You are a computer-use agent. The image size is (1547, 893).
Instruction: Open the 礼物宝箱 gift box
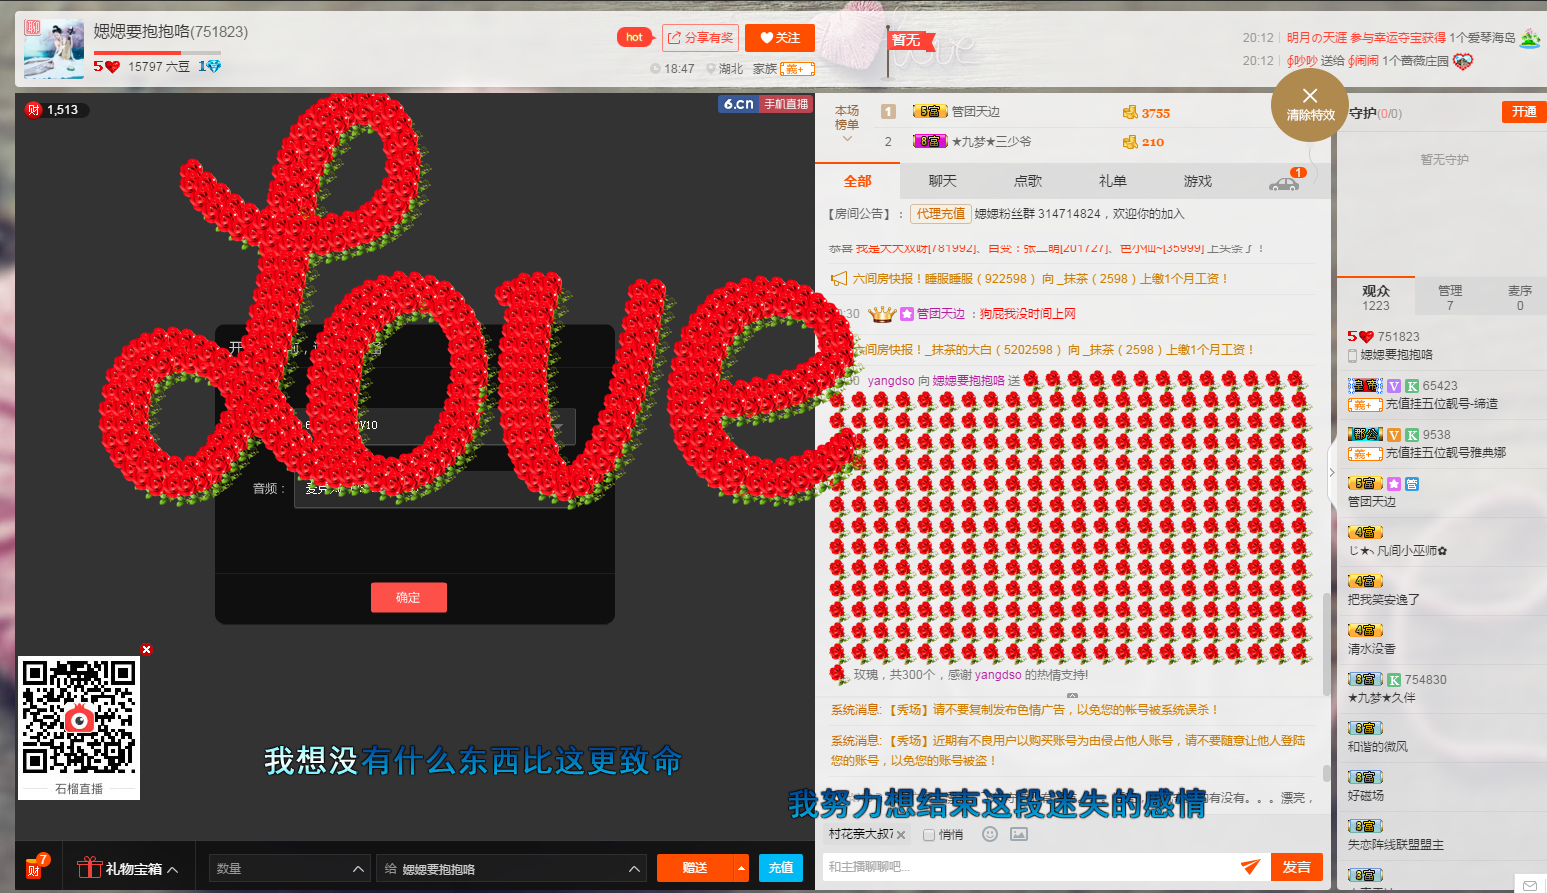tap(128, 868)
